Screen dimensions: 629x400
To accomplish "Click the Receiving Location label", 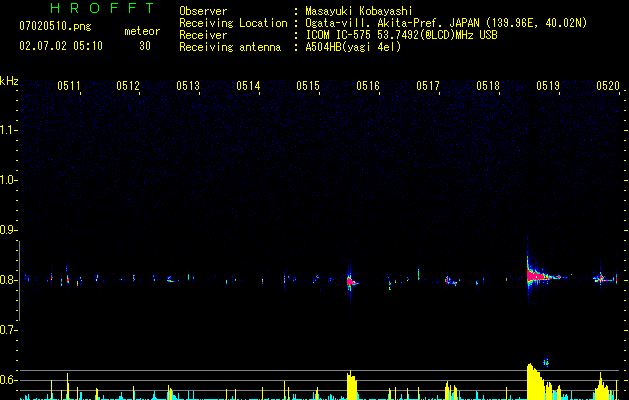I will pos(233,23).
